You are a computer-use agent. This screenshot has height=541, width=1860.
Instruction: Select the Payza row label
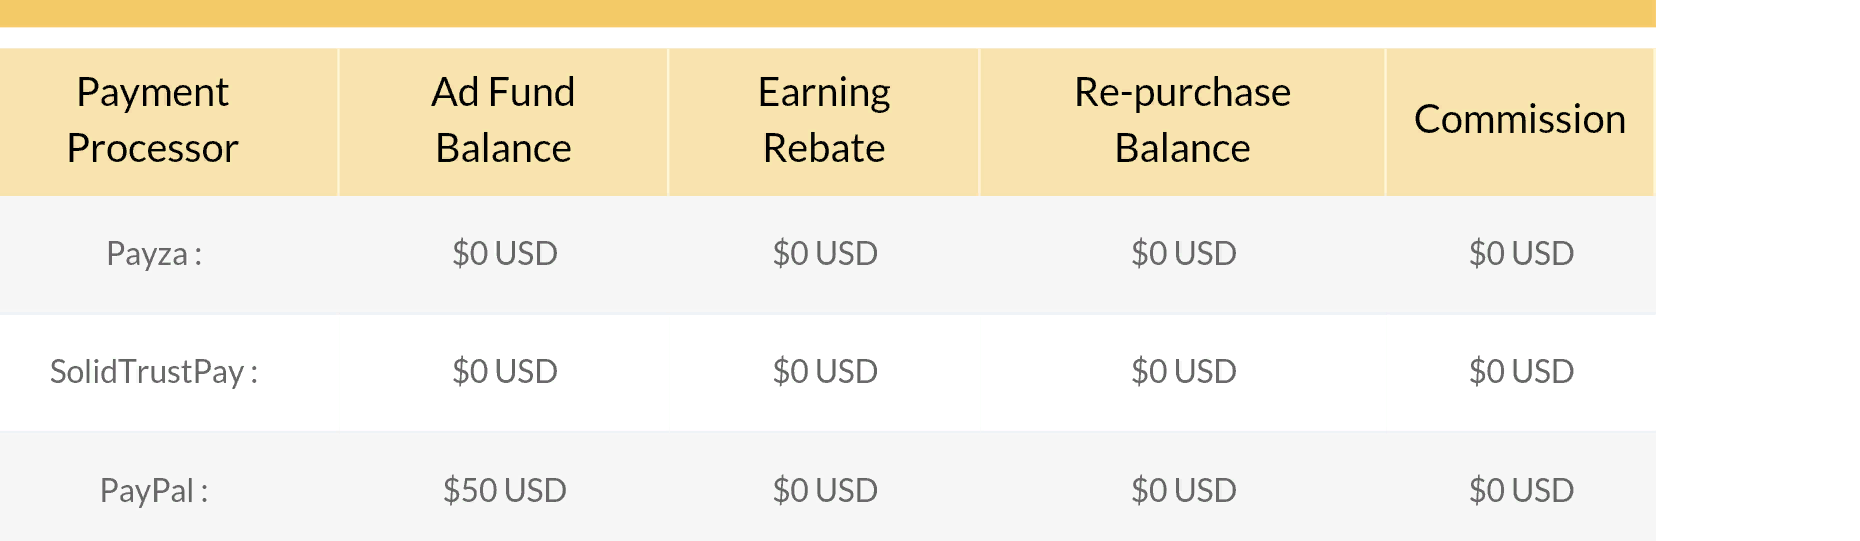[x=154, y=254]
